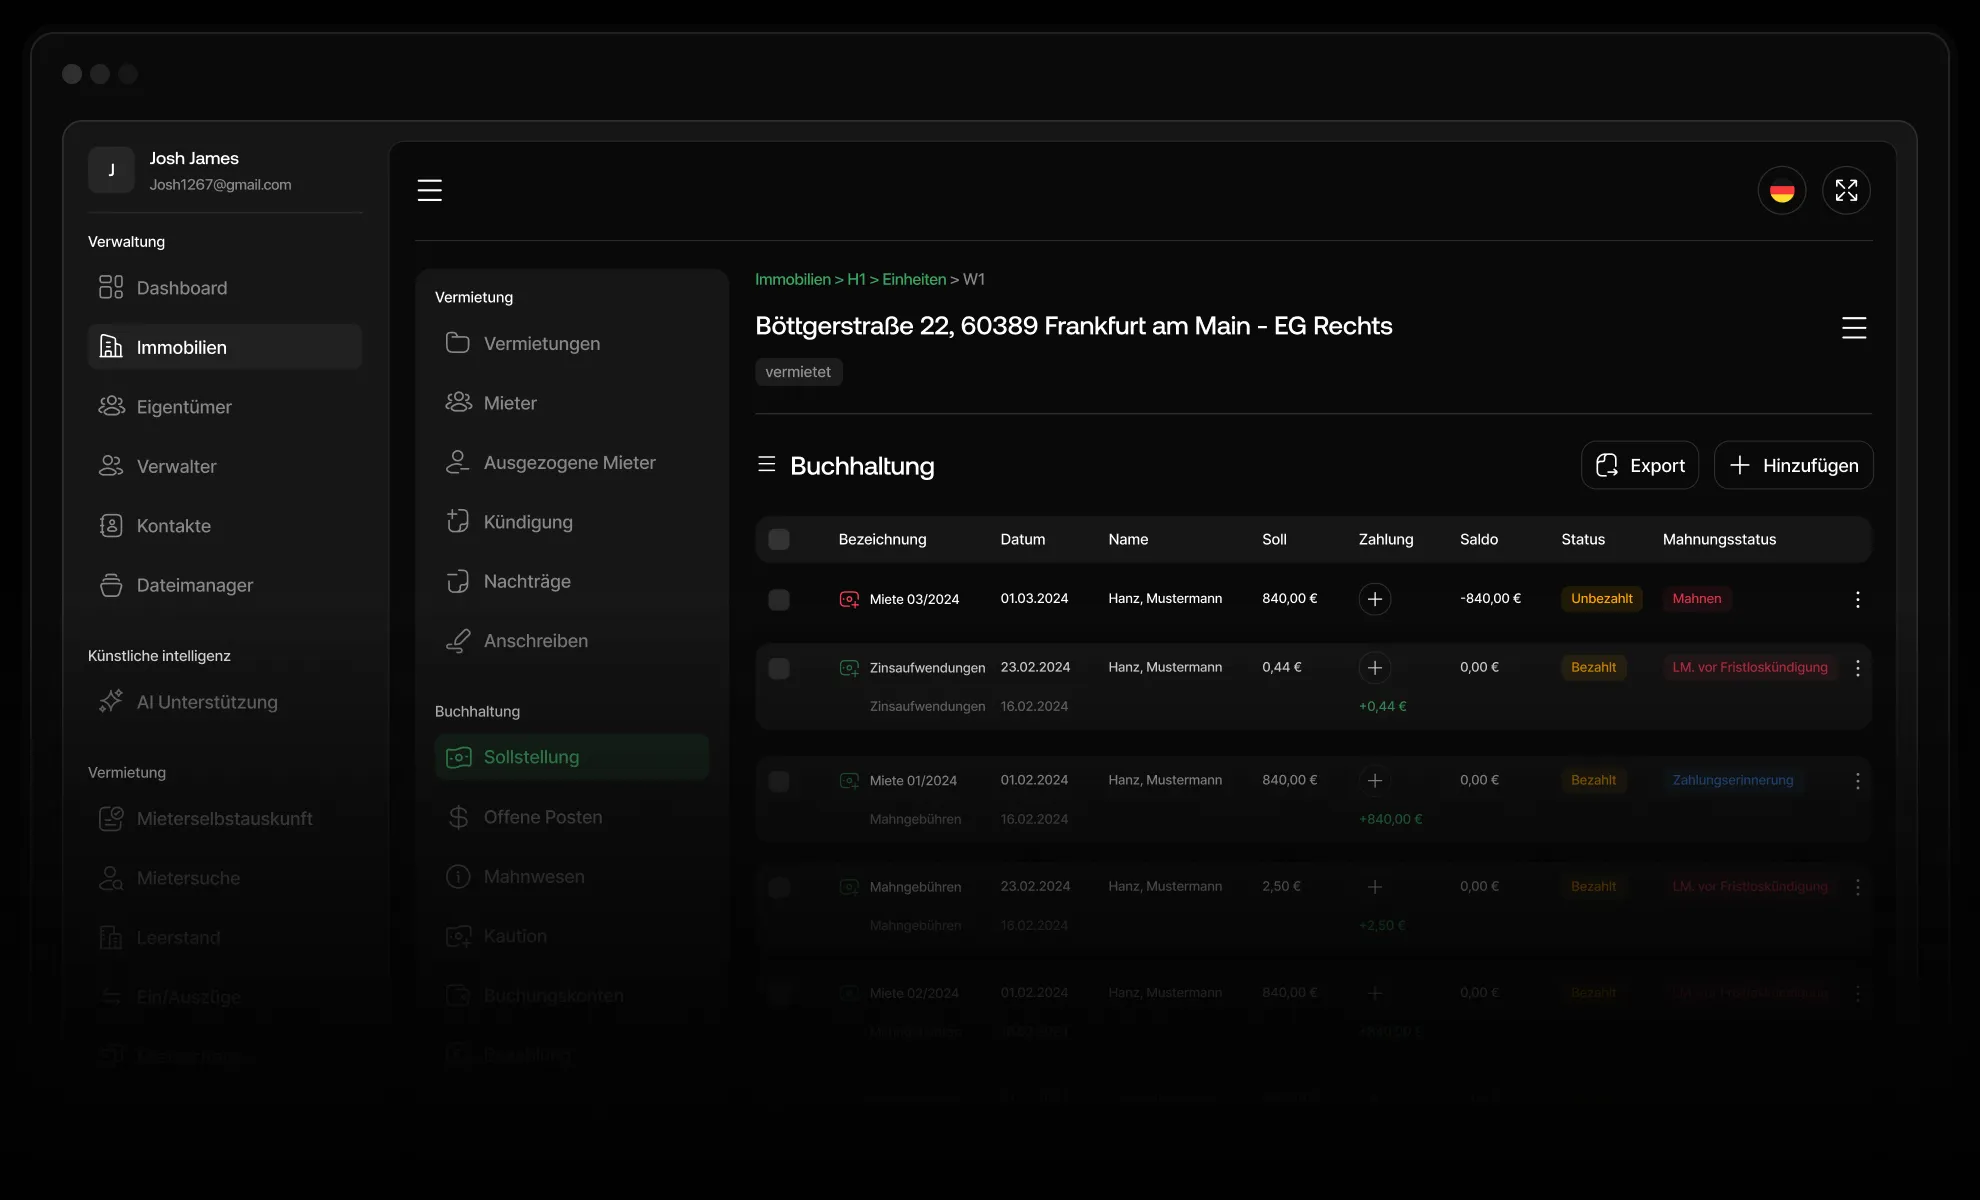Toggle the select-all checkbox in table header
This screenshot has height=1200, width=1980.
tap(778, 539)
